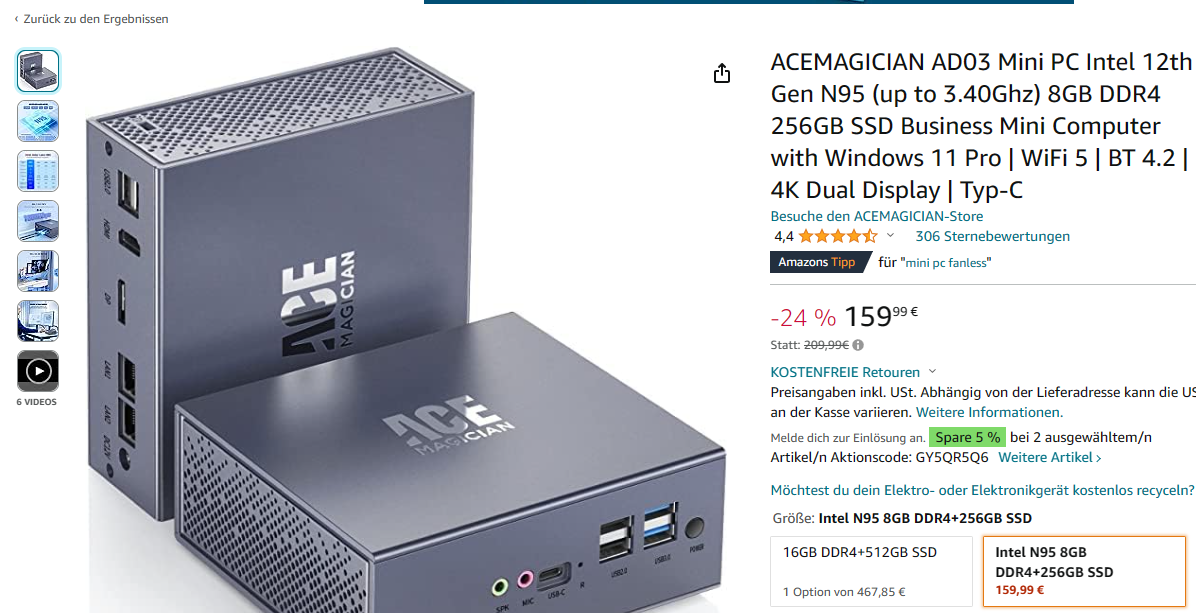Click the share icon above product image
Screen dimensions: 1196x613
pyautogui.click(x=722, y=73)
